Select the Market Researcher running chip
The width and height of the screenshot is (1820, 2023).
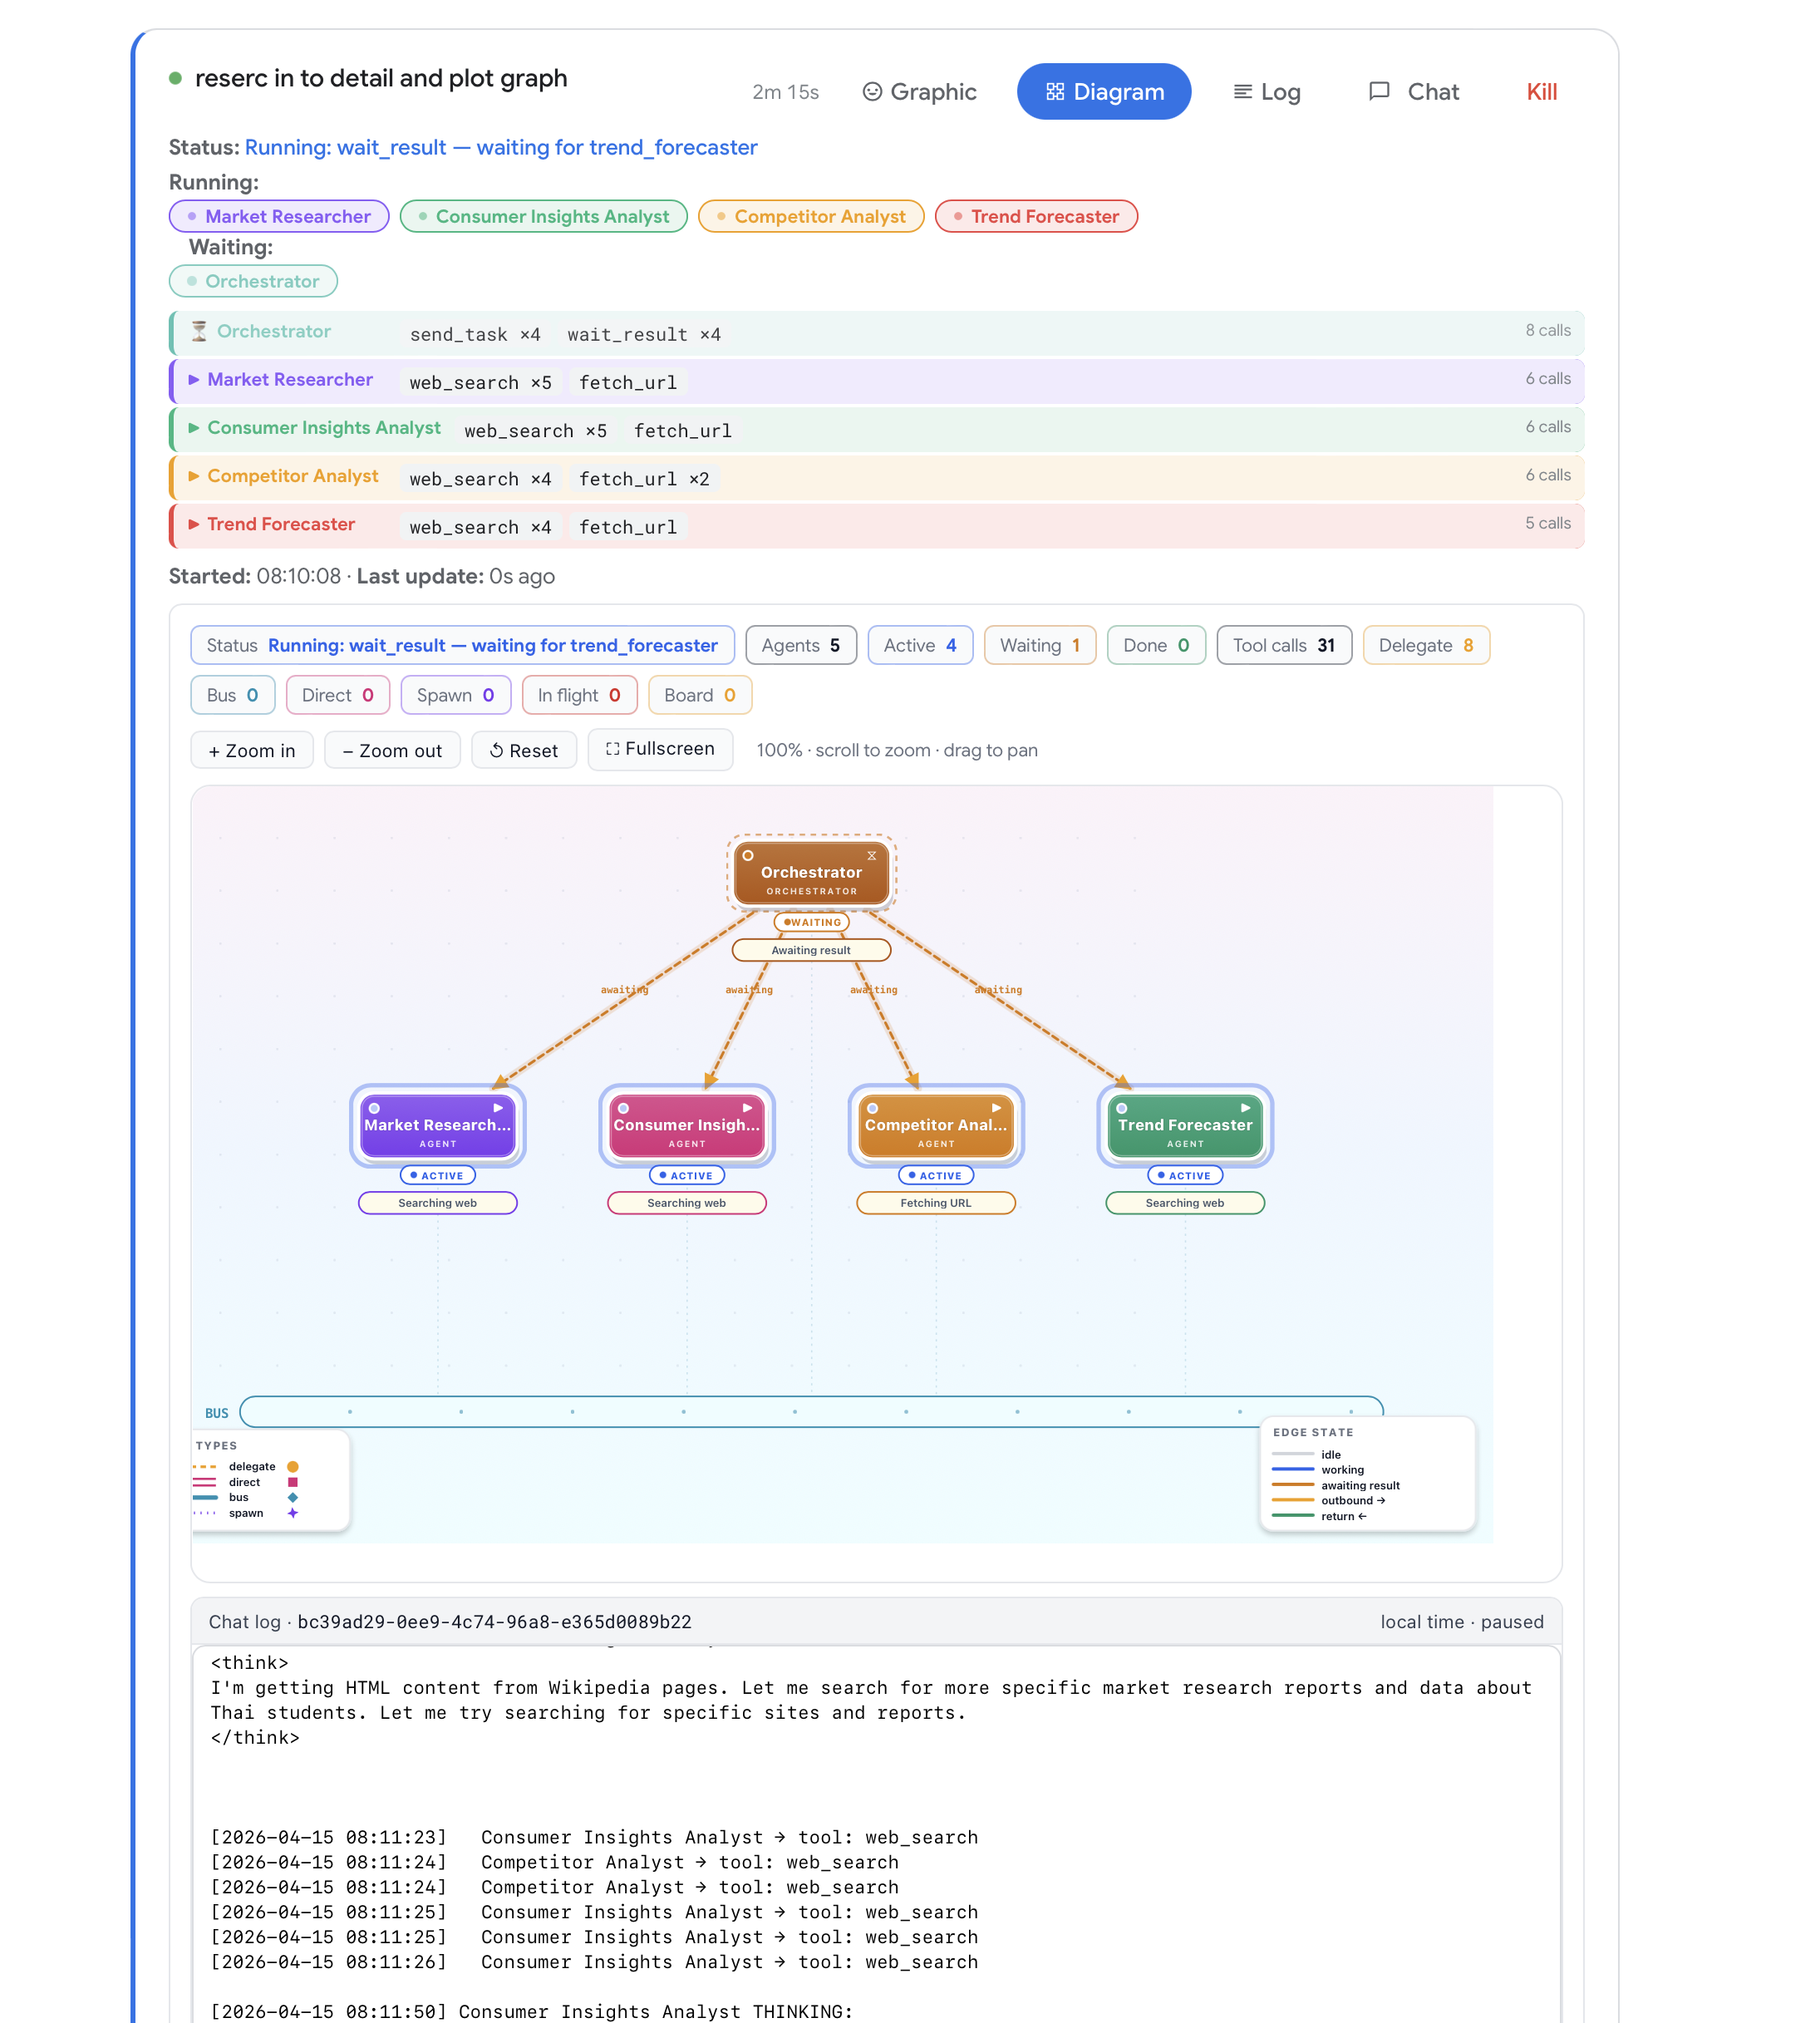coord(279,216)
